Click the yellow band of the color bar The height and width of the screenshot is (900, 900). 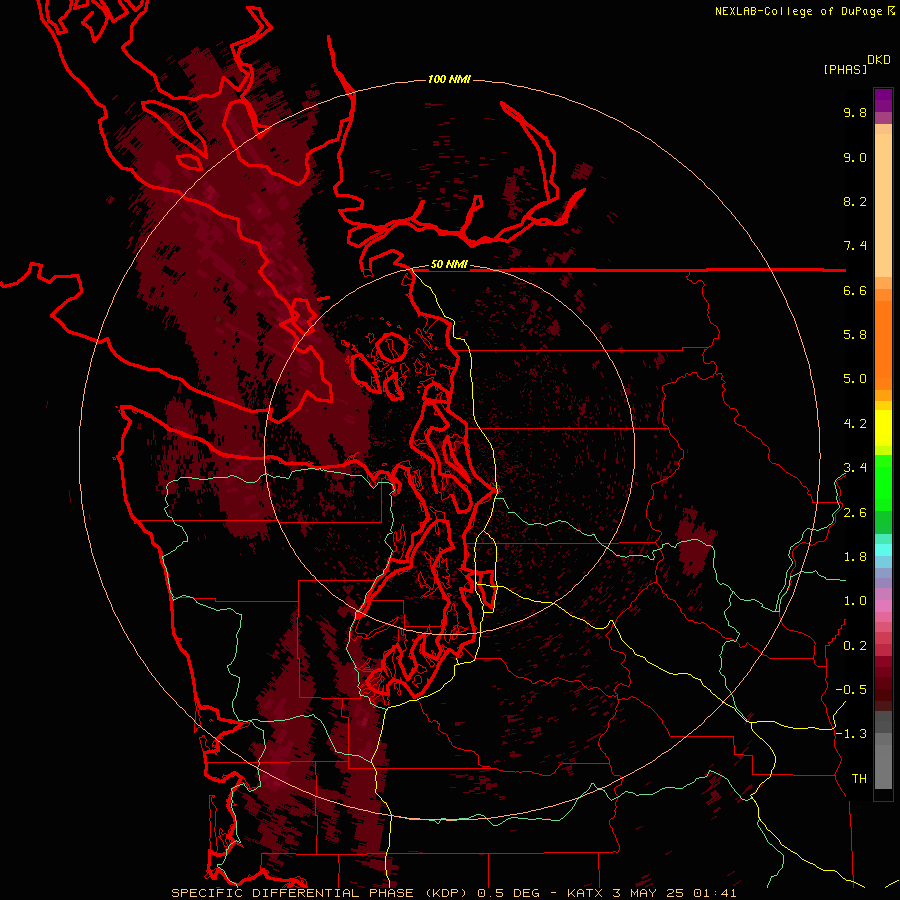[883, 427]
